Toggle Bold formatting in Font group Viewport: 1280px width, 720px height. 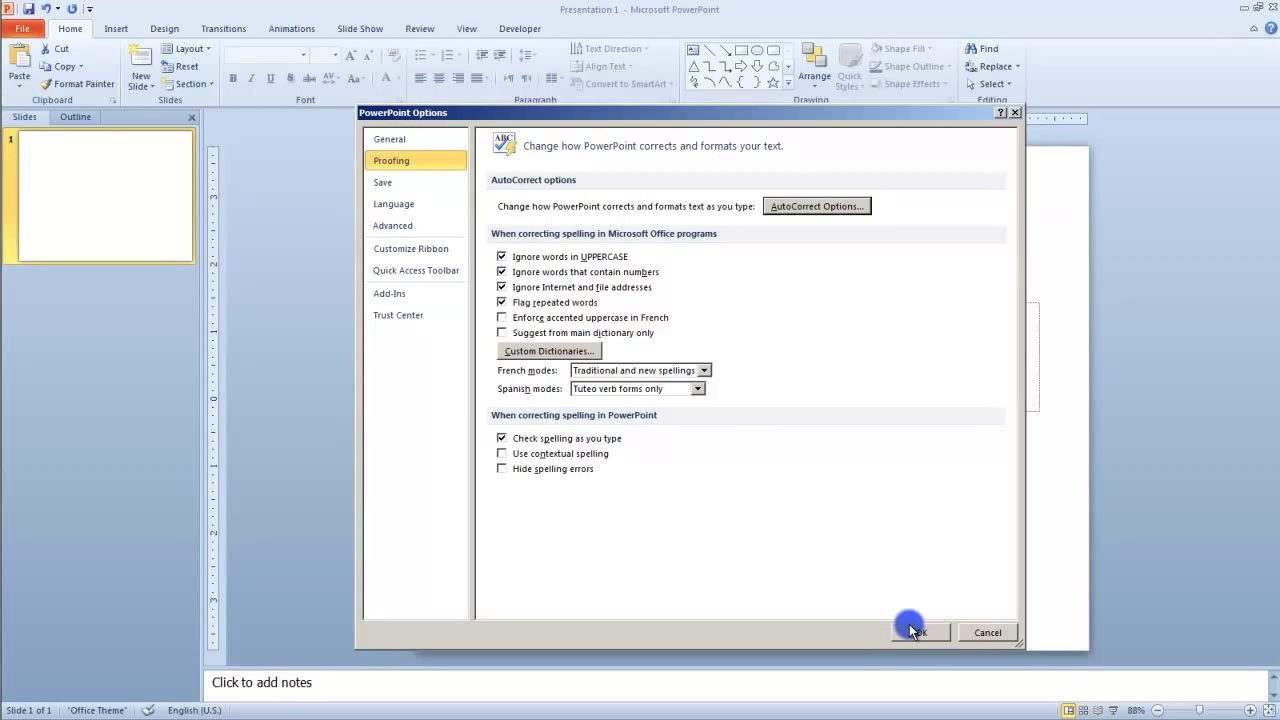click(x=233, y=78)
